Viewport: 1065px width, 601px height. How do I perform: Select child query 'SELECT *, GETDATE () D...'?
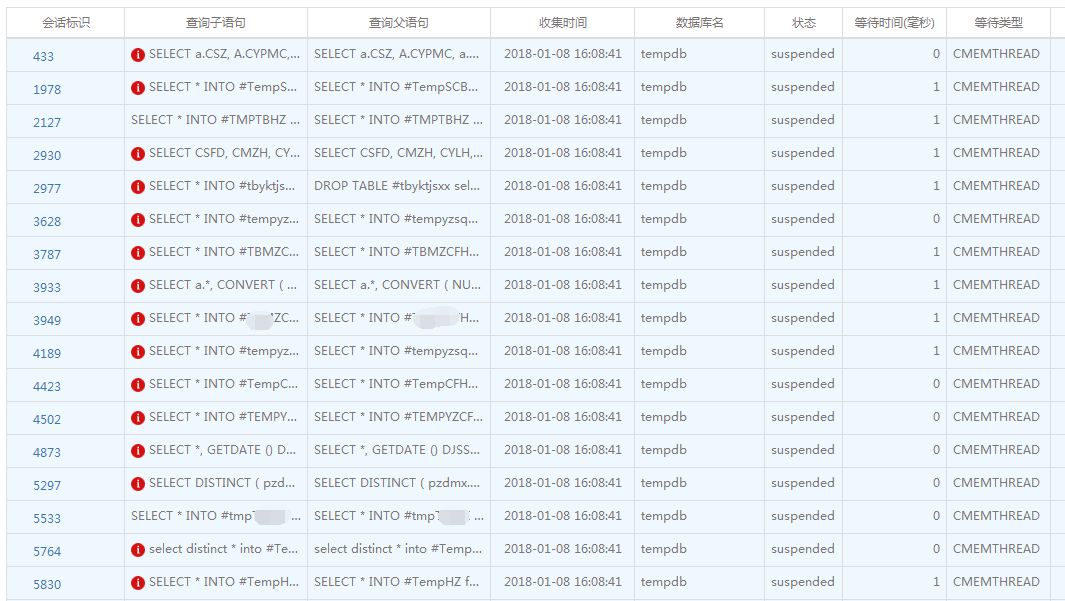tap(223, 450)
